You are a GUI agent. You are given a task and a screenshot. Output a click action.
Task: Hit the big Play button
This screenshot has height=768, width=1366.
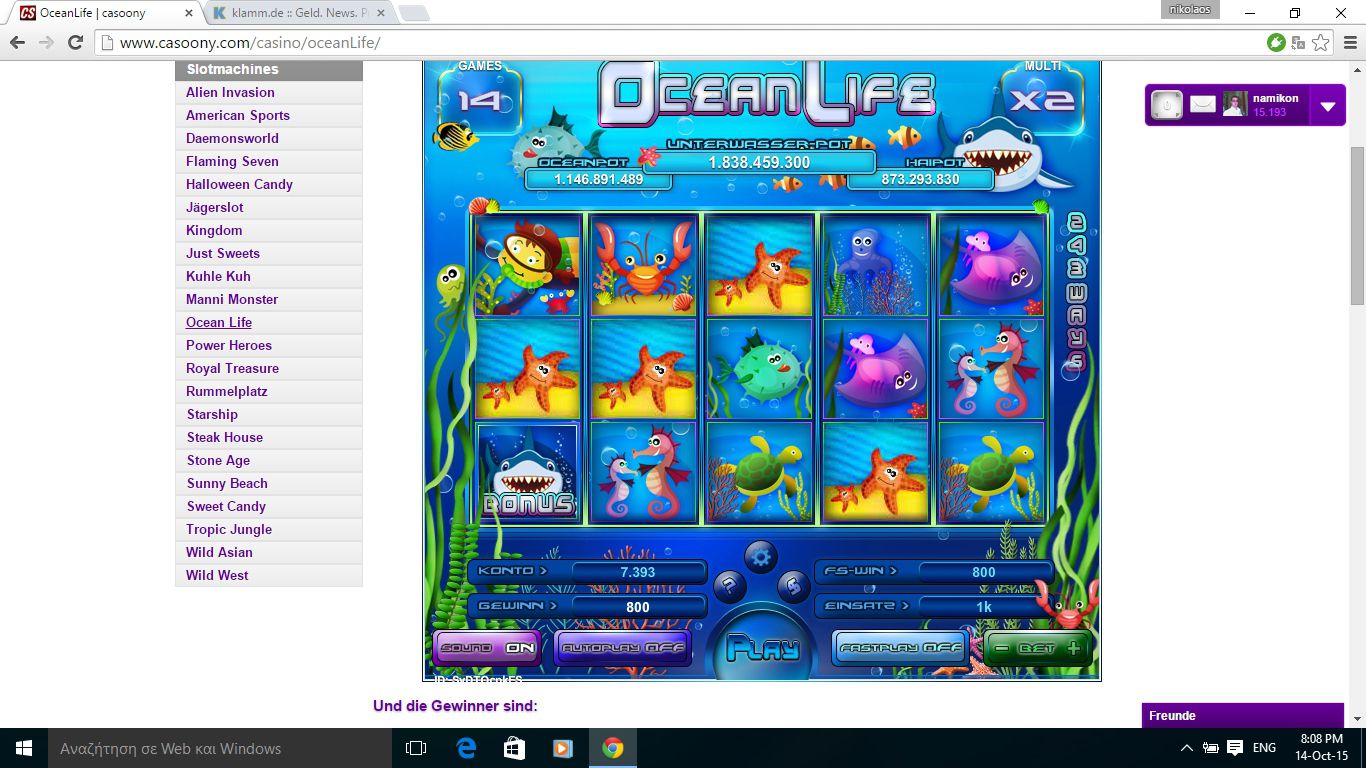click(762, 648)
